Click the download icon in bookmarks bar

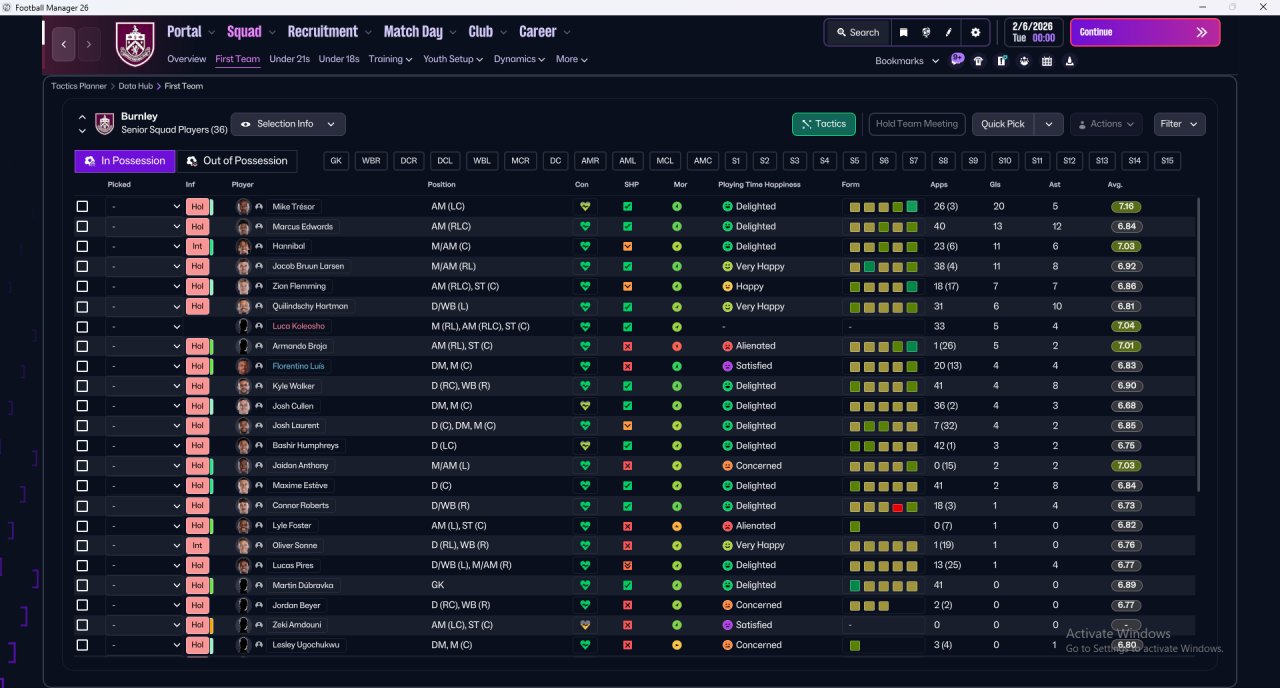[1070, 61]
